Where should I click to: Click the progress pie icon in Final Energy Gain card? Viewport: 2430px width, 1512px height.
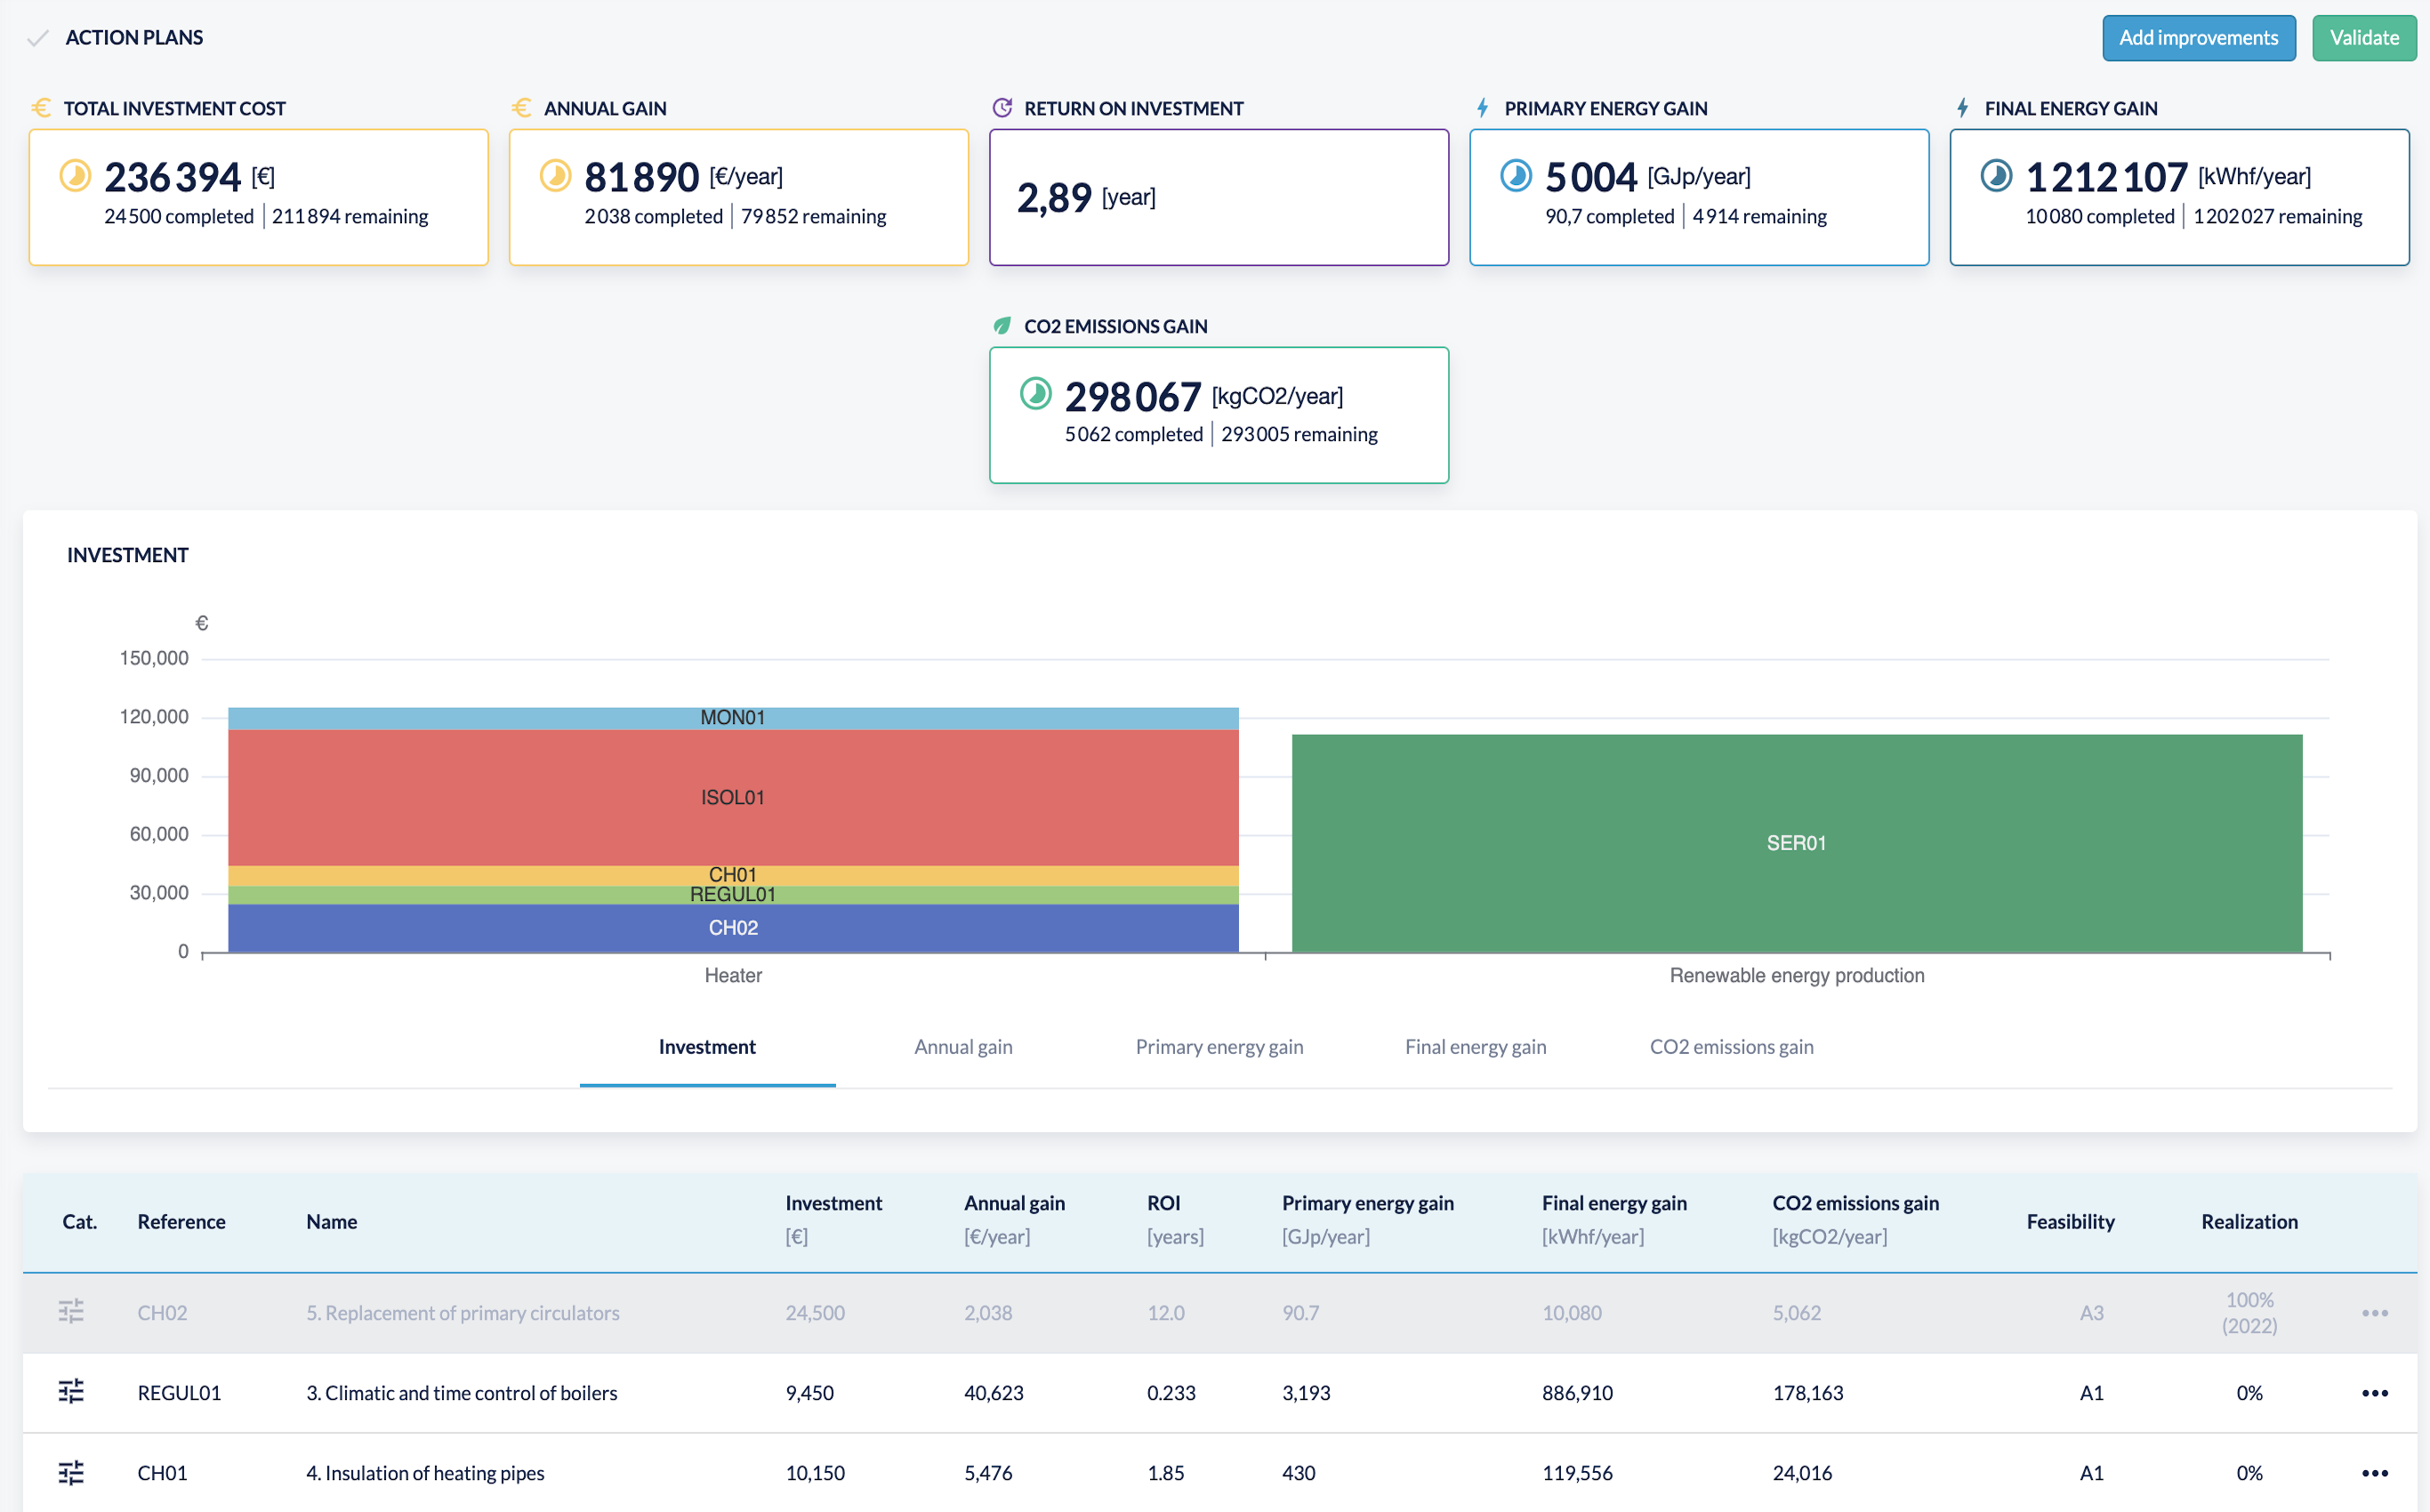(x=1996, y=176)
